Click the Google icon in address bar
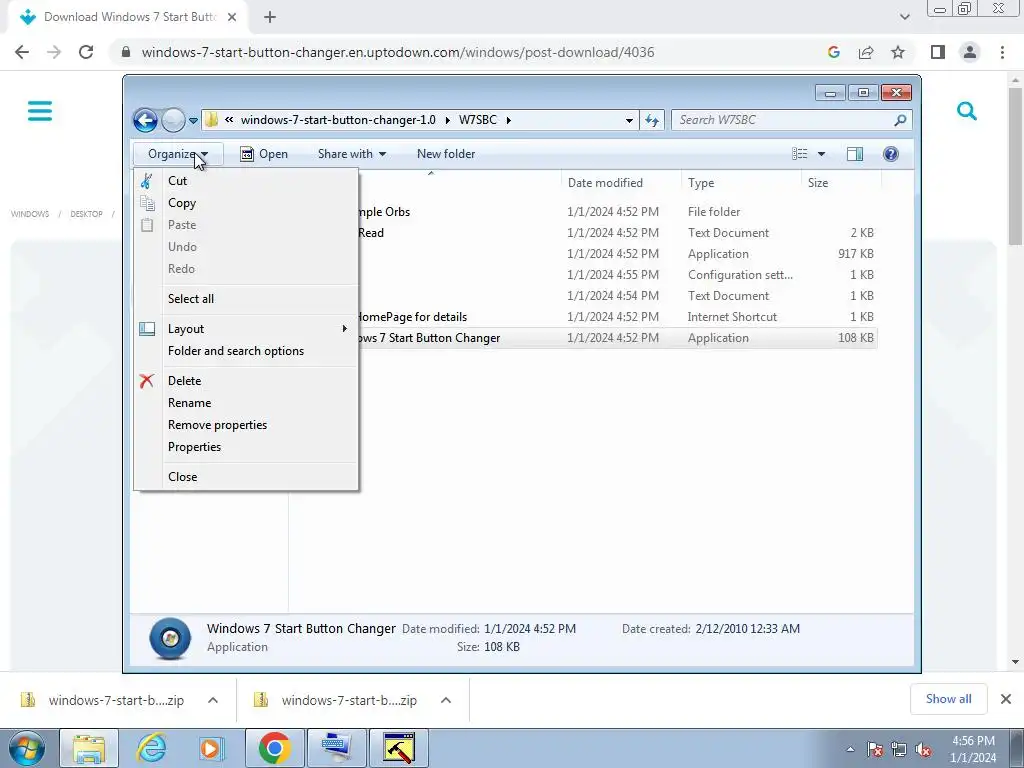Screen dimensions: 1024x768 (833, 52)
